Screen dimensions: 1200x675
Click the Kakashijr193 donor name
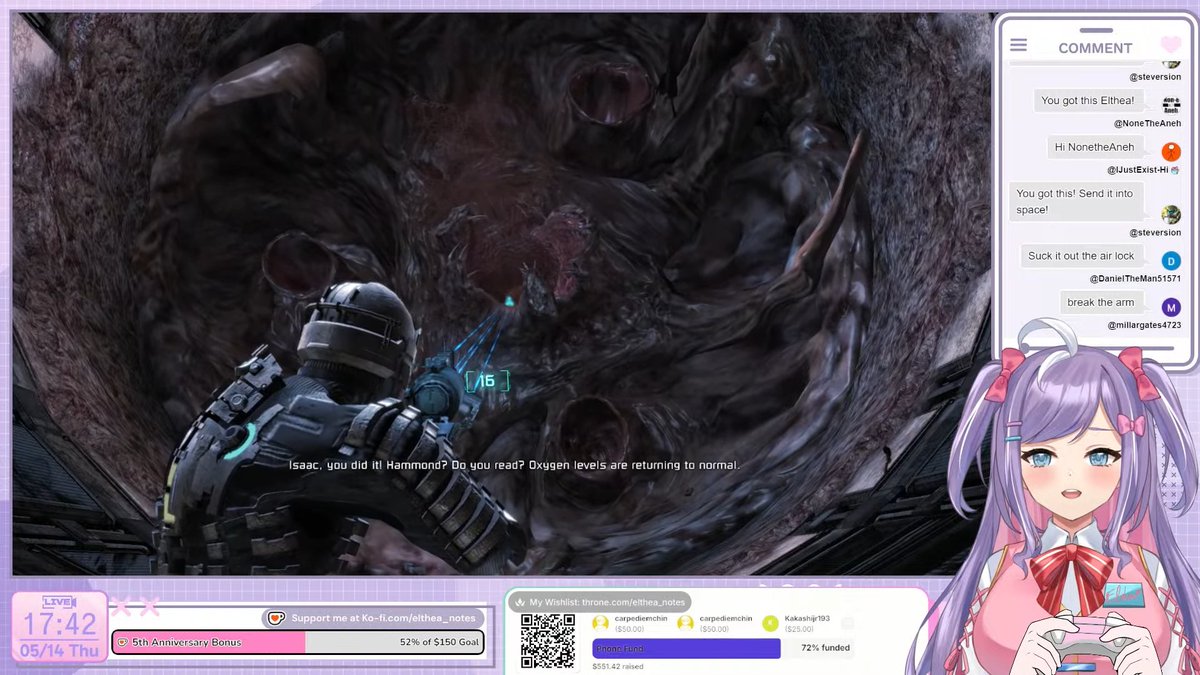click(808, 618)
